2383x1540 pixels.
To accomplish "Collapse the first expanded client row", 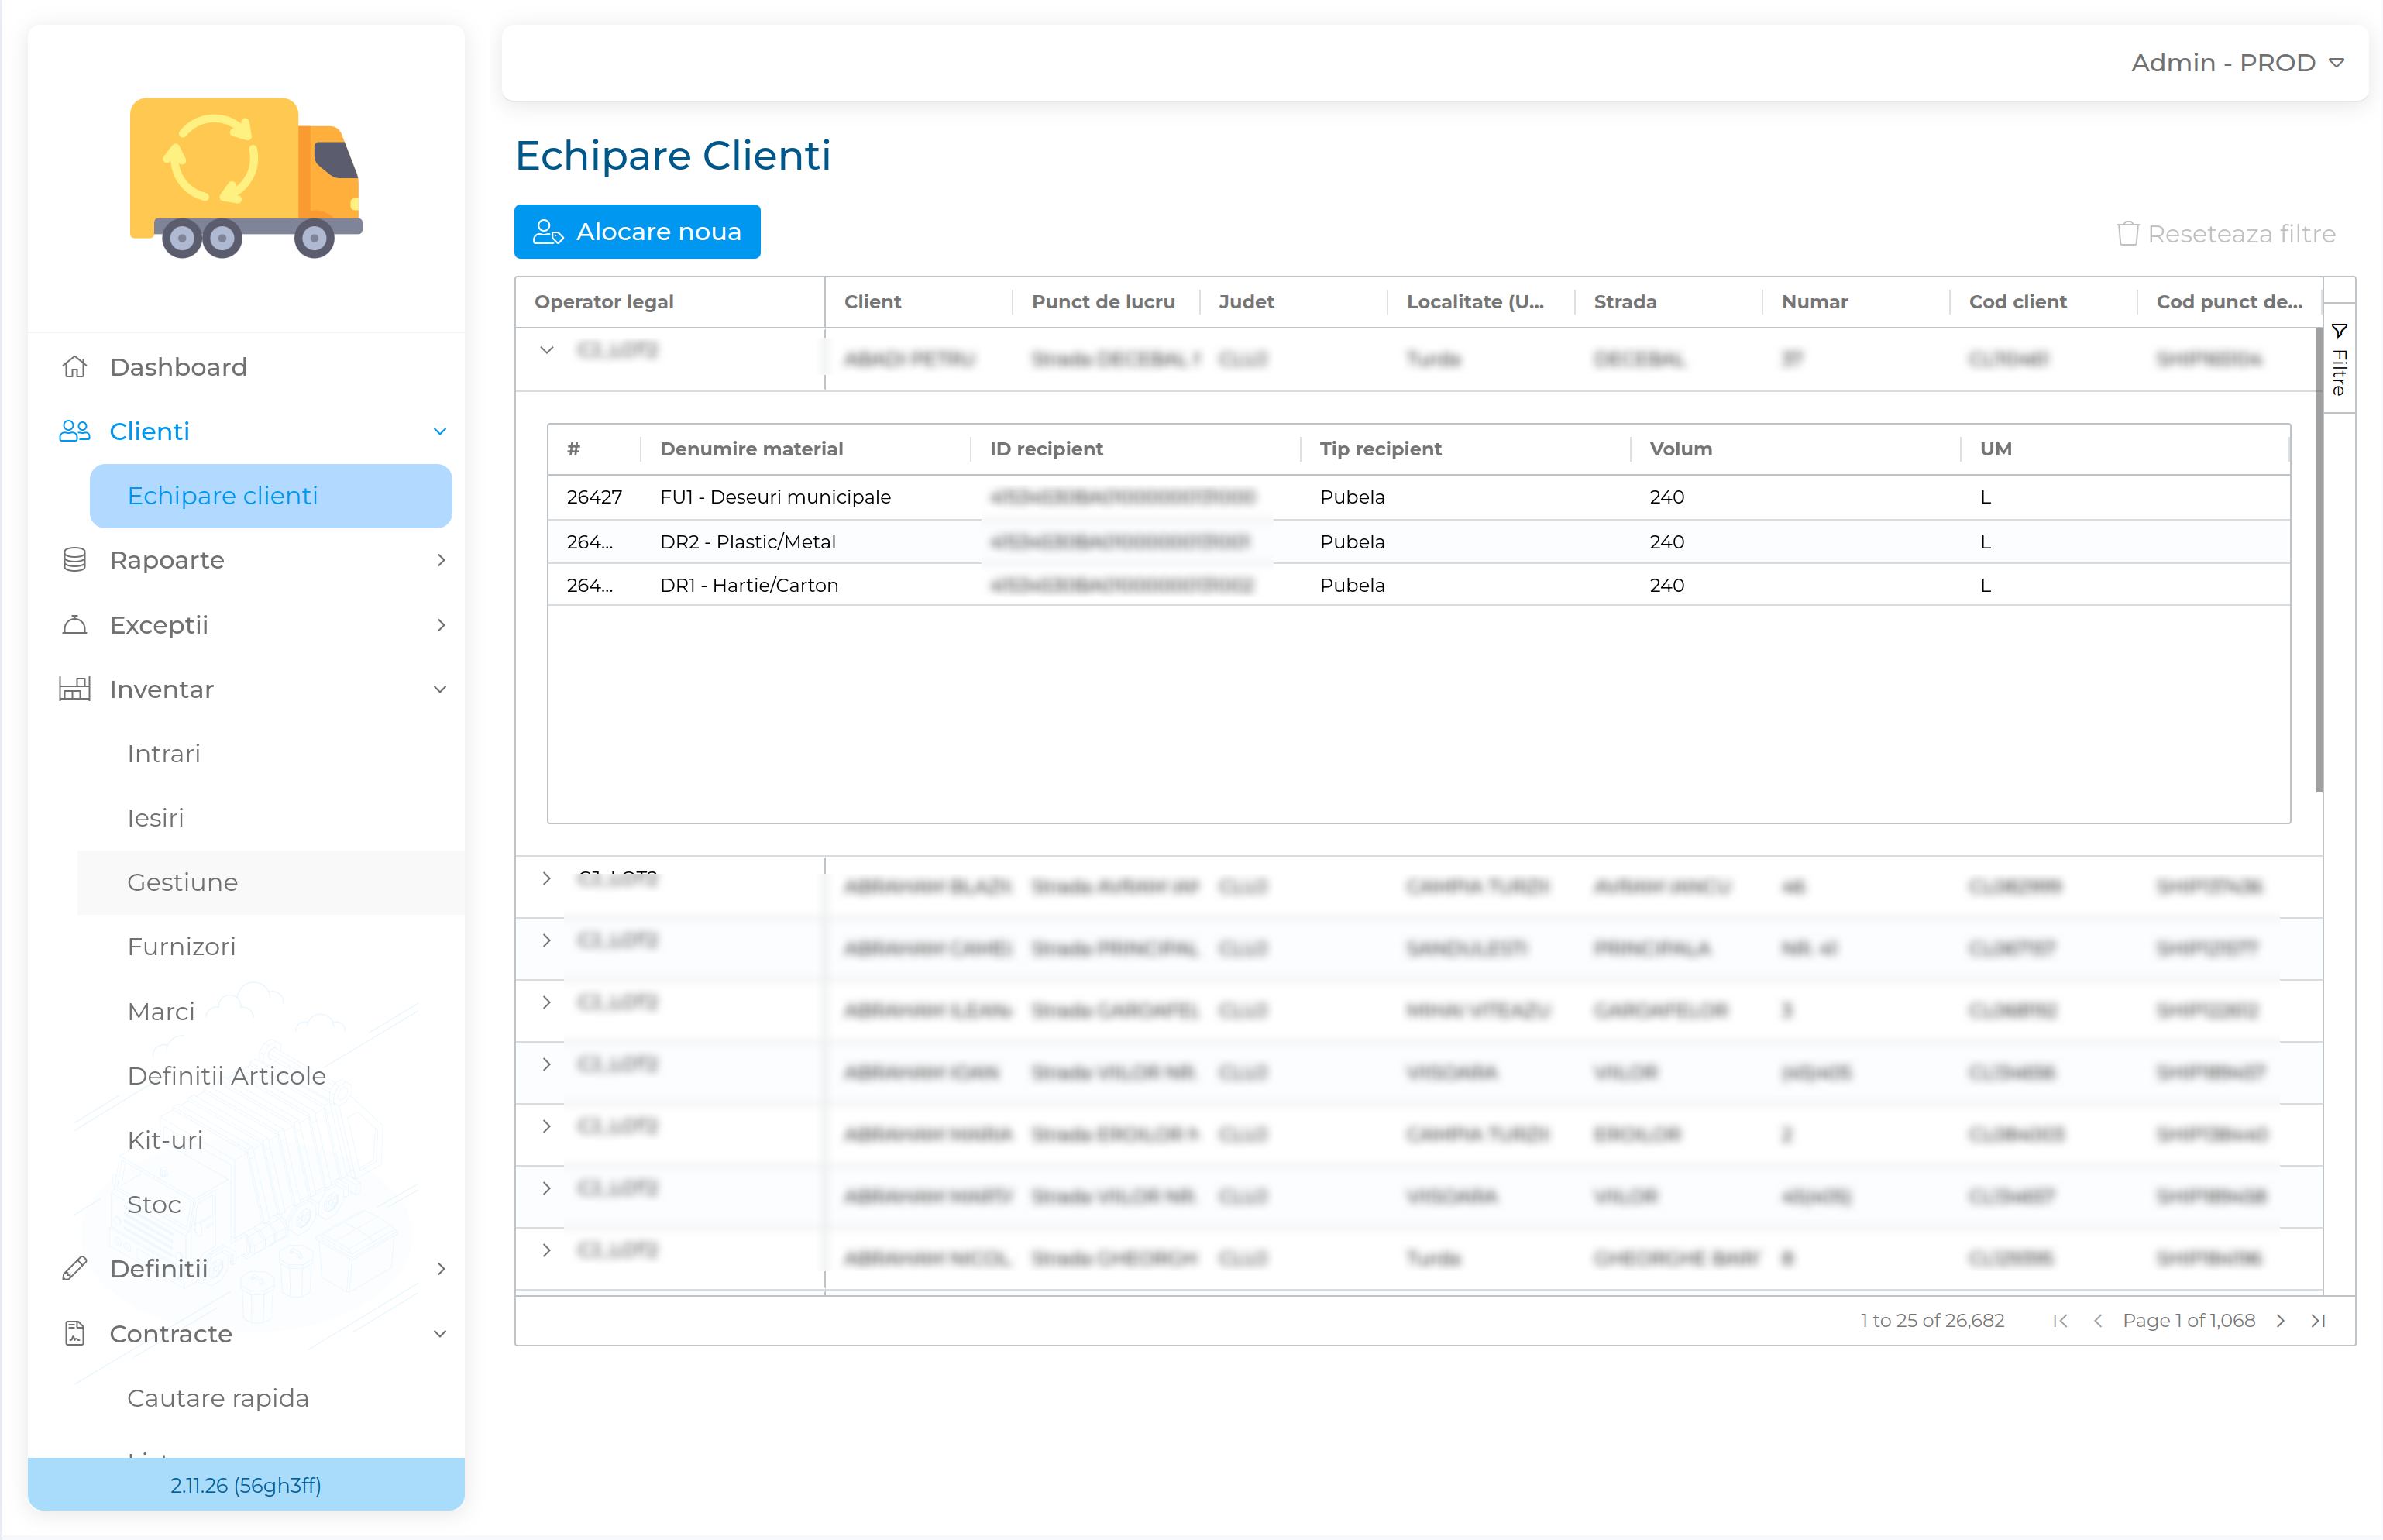I will (x=547, y=350).
